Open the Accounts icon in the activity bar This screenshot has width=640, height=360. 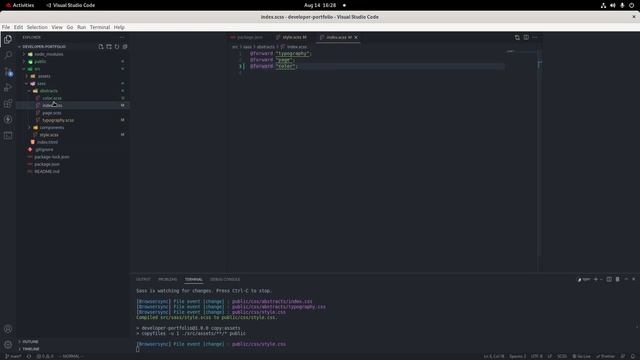[x=8, y=329]
